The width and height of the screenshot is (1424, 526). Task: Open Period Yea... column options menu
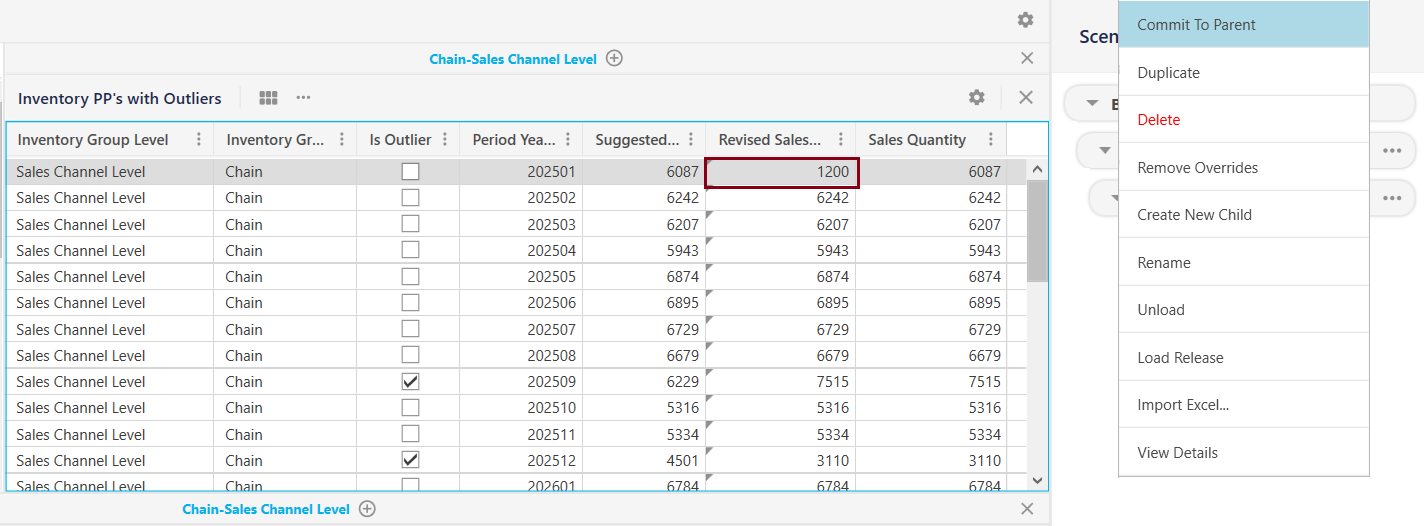point(568,140)
